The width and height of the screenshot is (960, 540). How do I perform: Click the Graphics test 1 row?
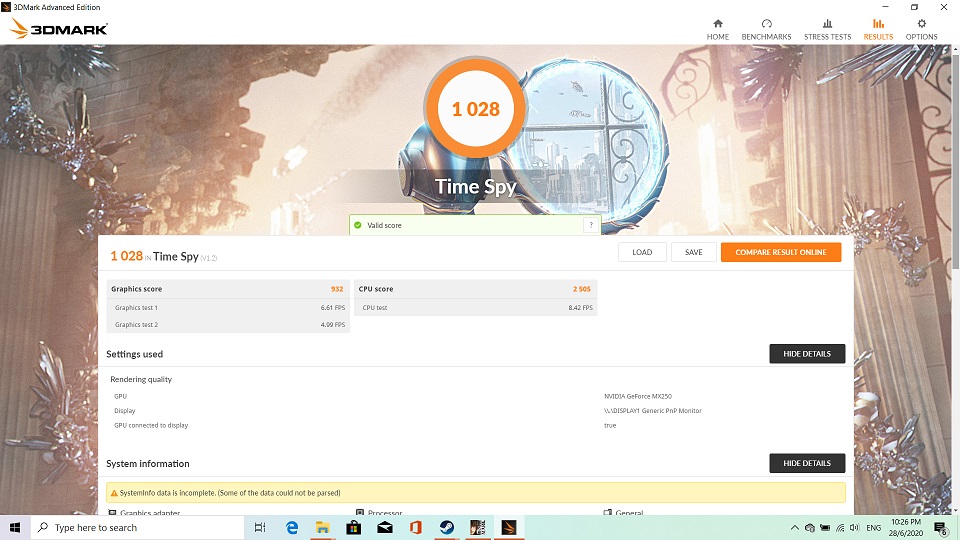[x=228, y=307]
